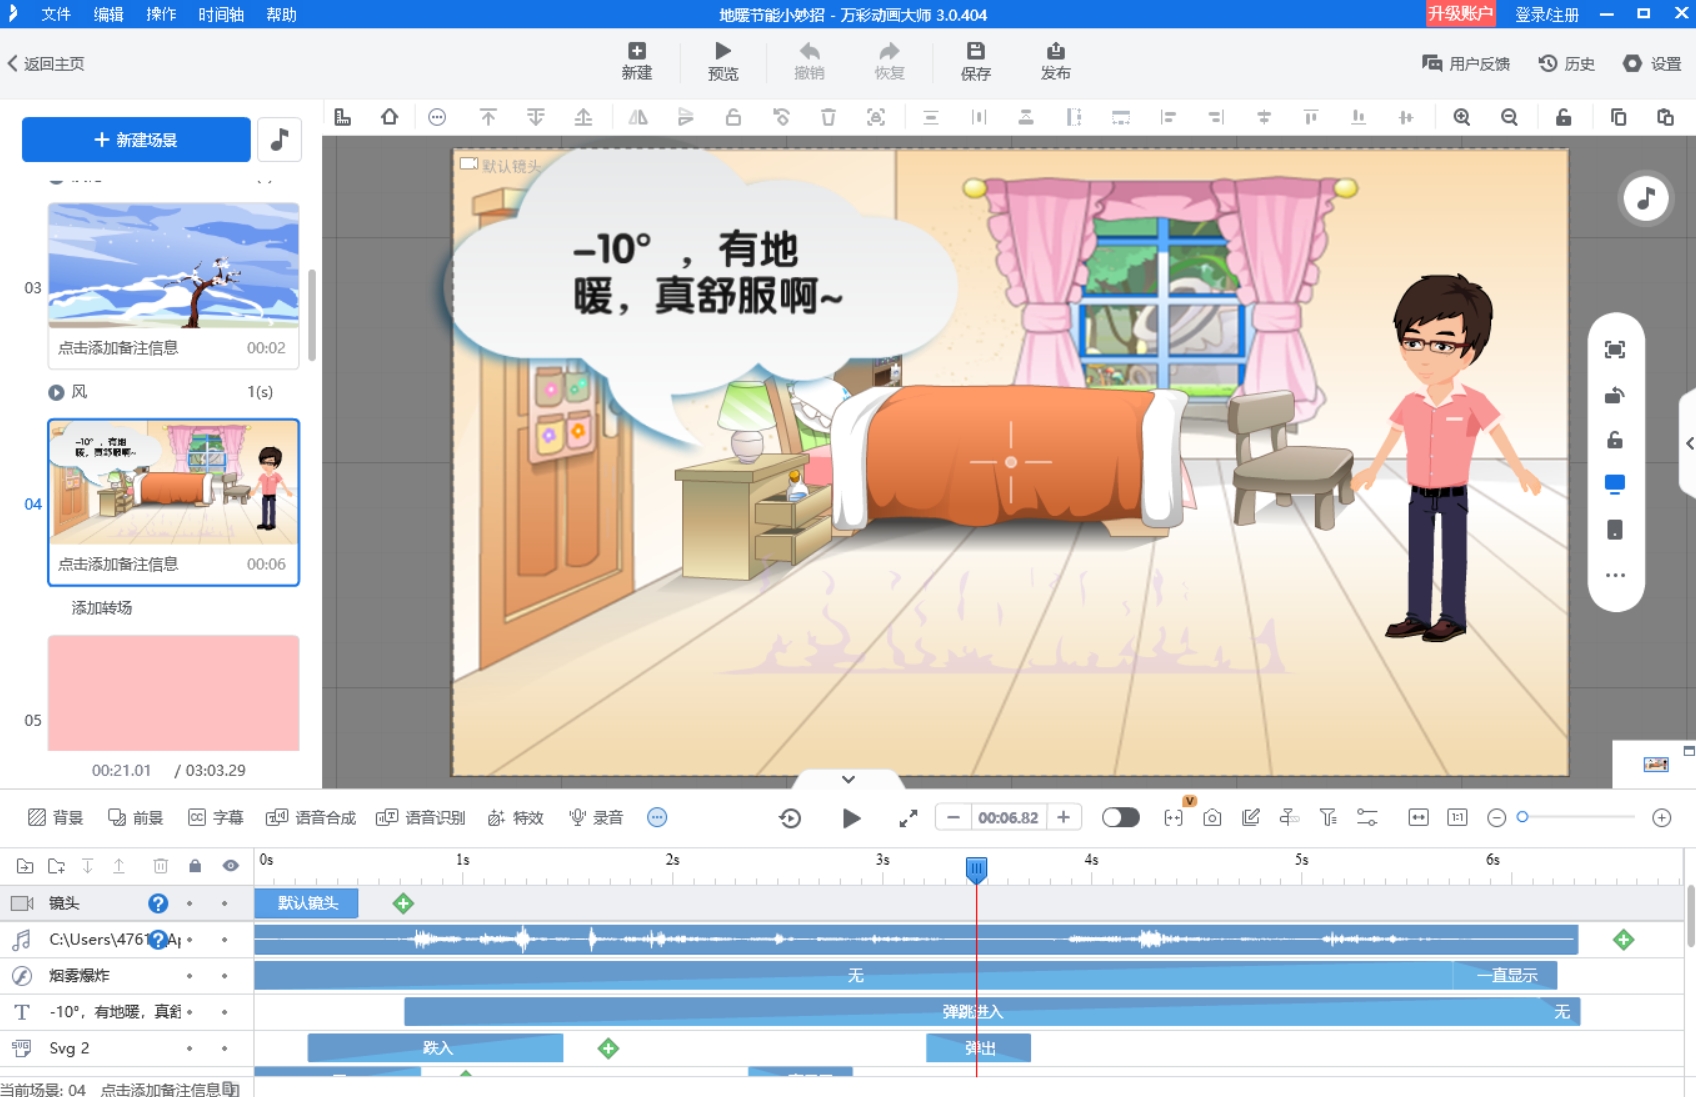
Task: Open the 操作 menu
Action: (x=161, y=14)
